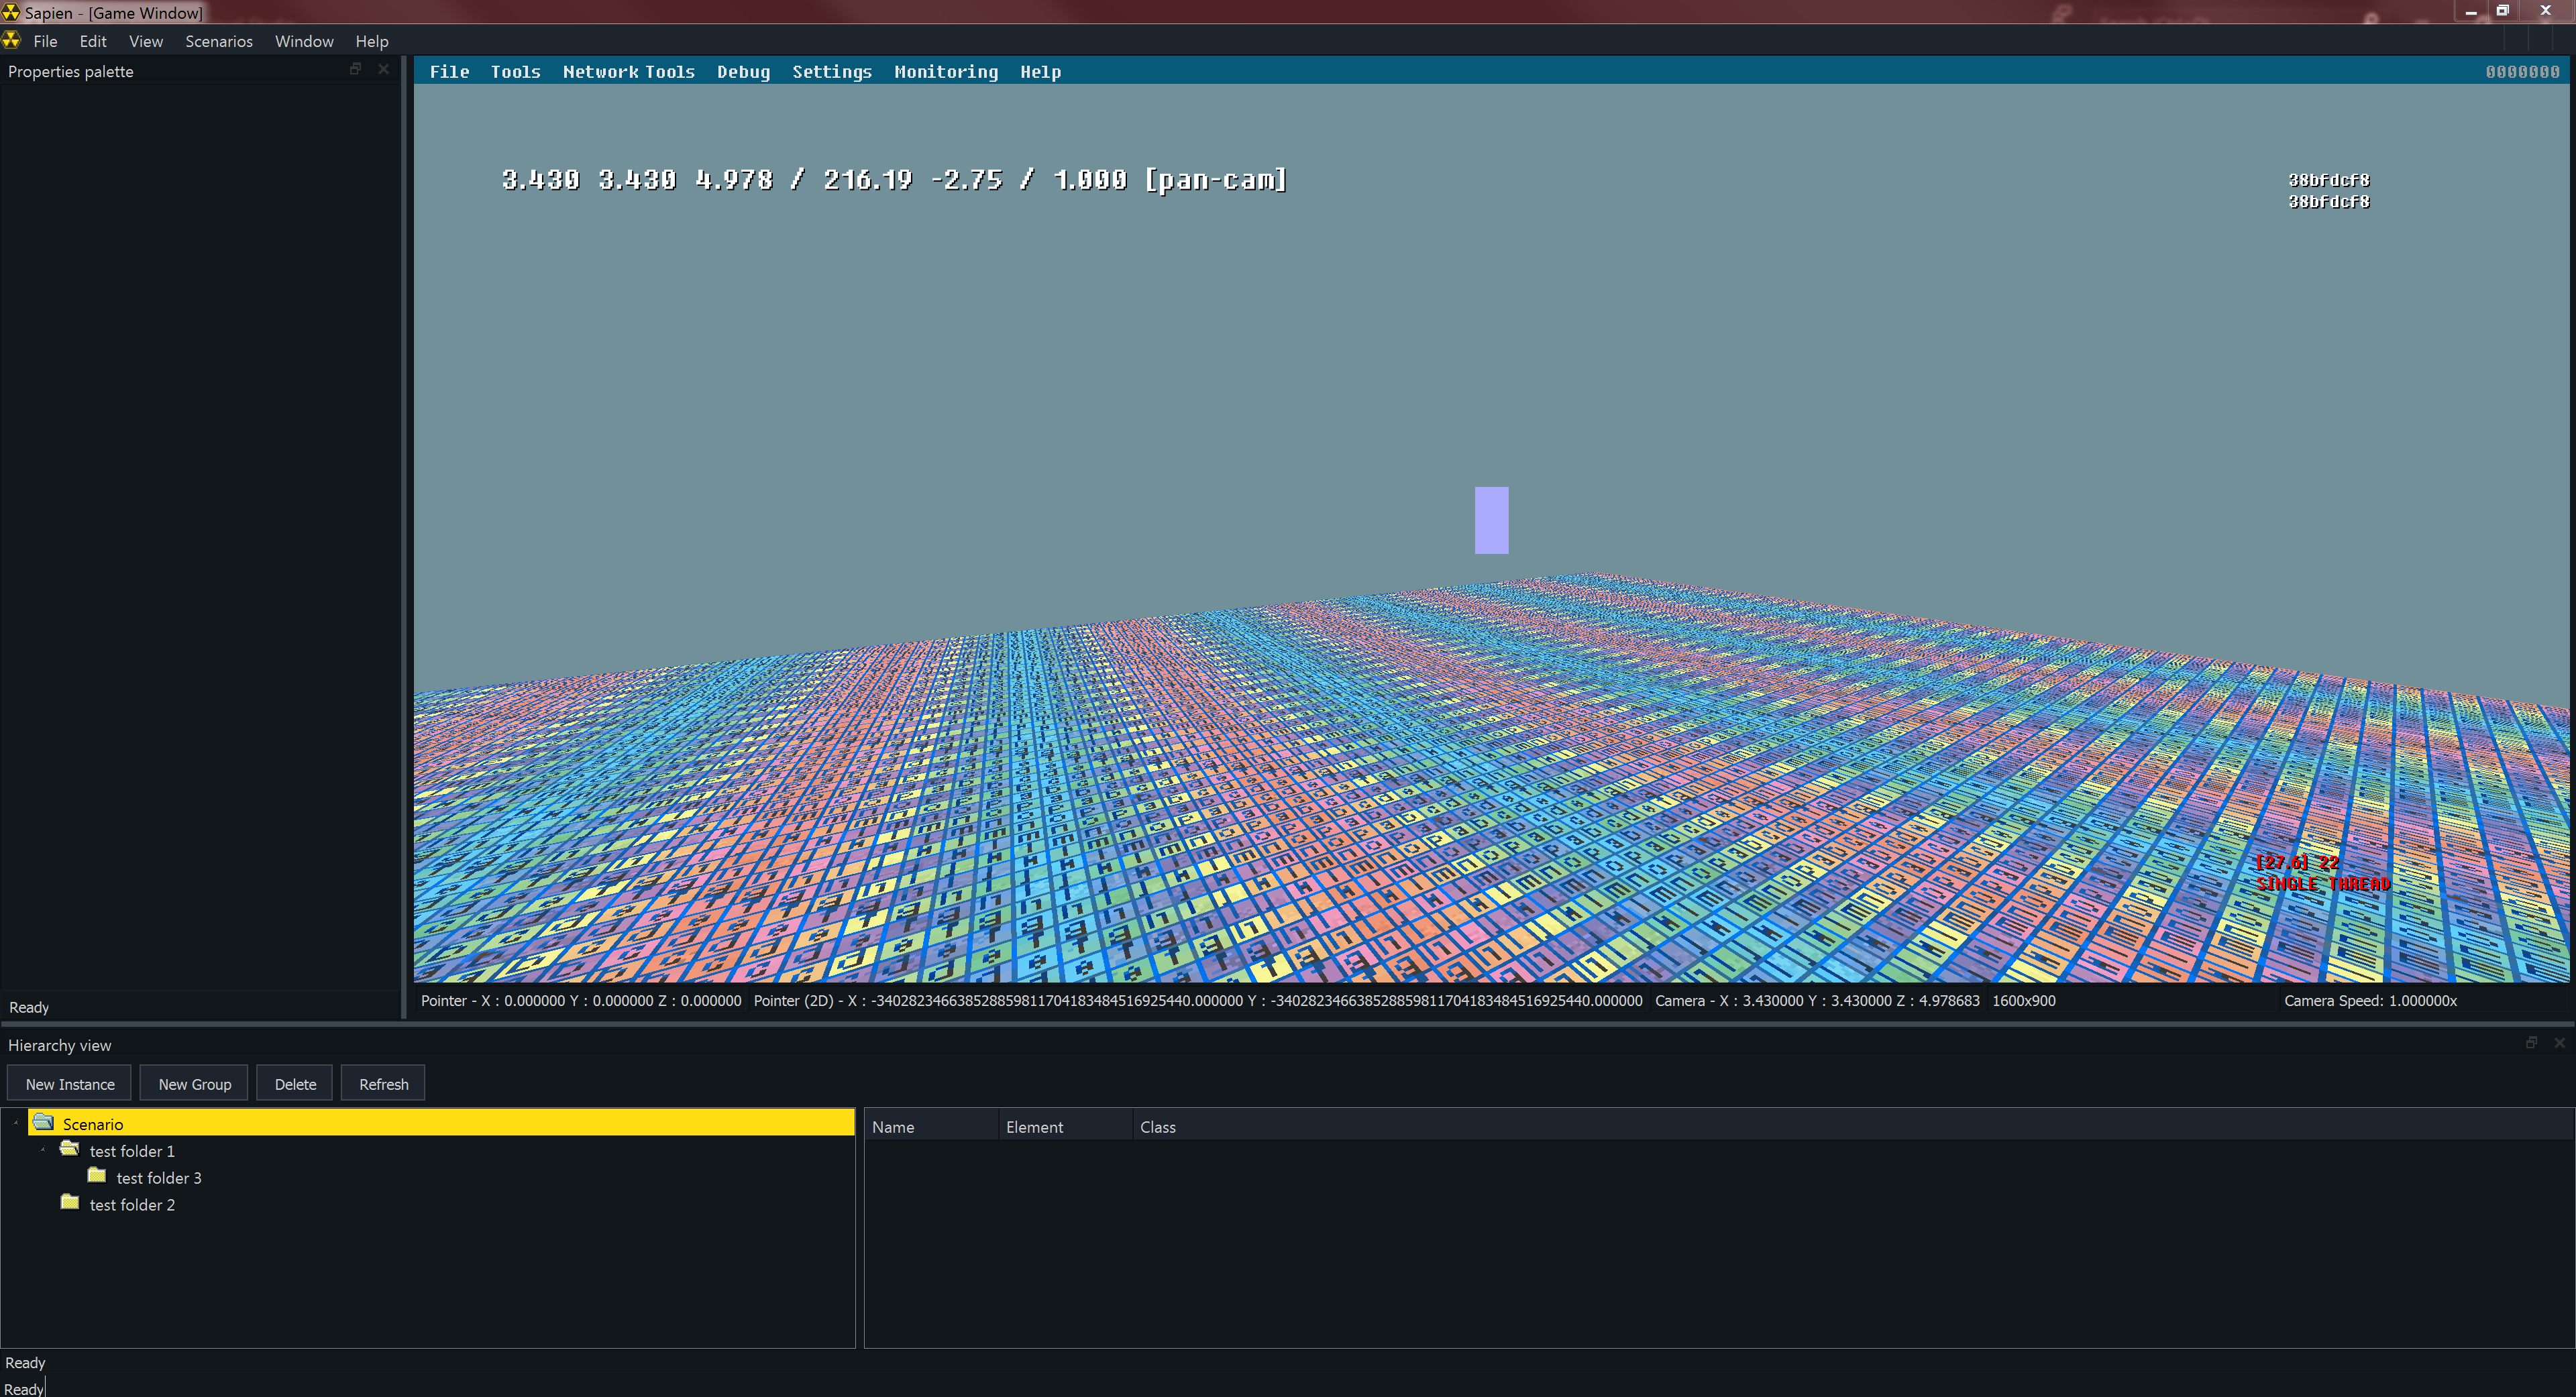Click the test folder 2 folder icon
2576x1397 pixels.
70,1203
